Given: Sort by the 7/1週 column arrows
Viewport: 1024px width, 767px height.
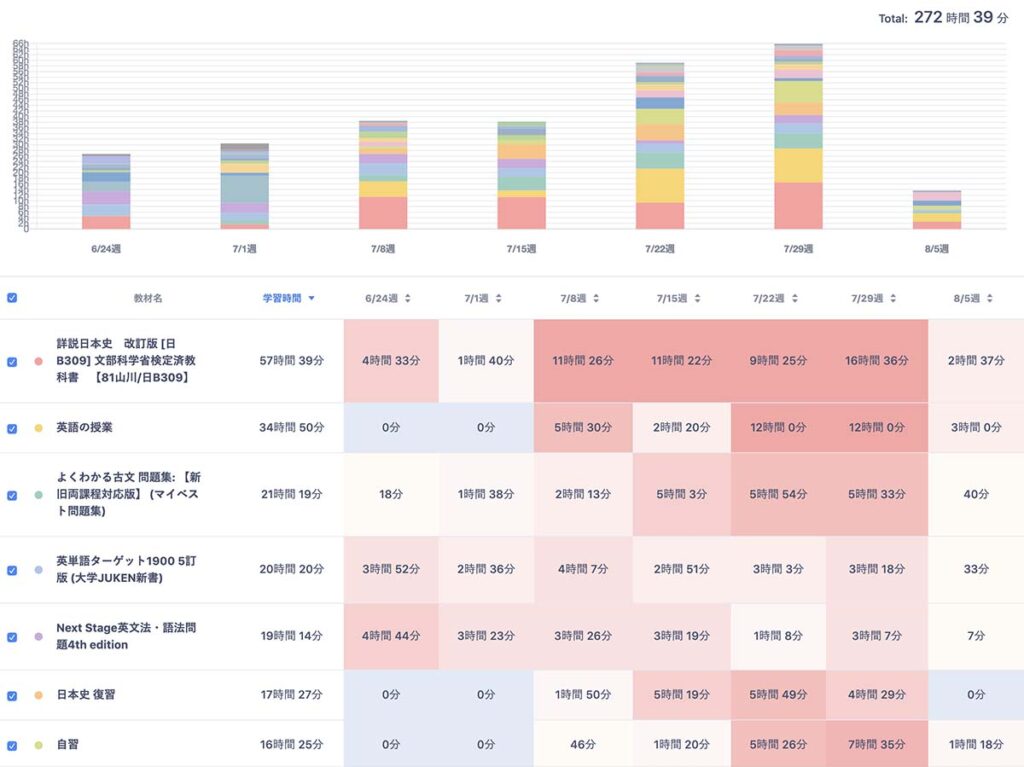Looking at the screenshot, I should 499,298.
